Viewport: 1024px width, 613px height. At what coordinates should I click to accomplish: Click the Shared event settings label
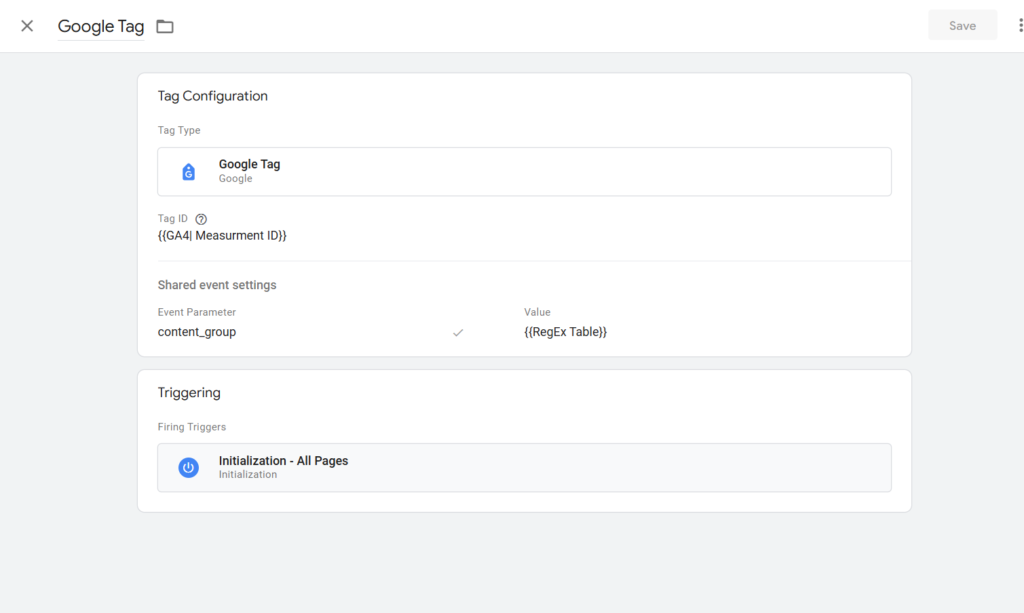217,285
